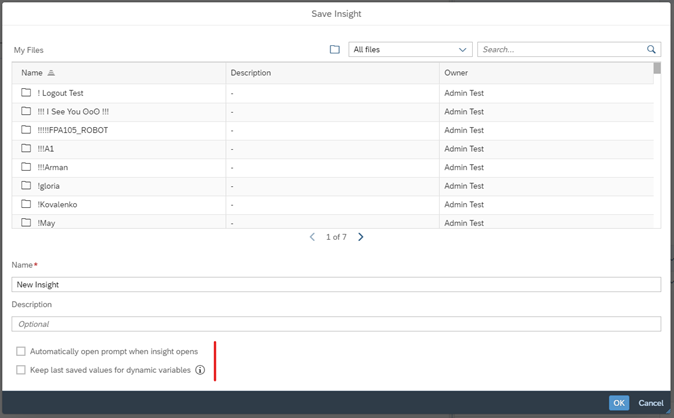Go to next page arrow
The width and height of the screenshot is (674, 418).
(x=361, y=237)
